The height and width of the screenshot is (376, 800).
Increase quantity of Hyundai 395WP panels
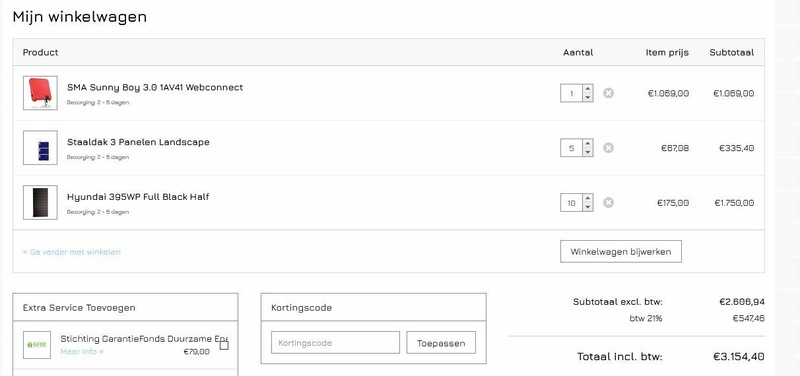pyautogui.click(x=588, y=198)
